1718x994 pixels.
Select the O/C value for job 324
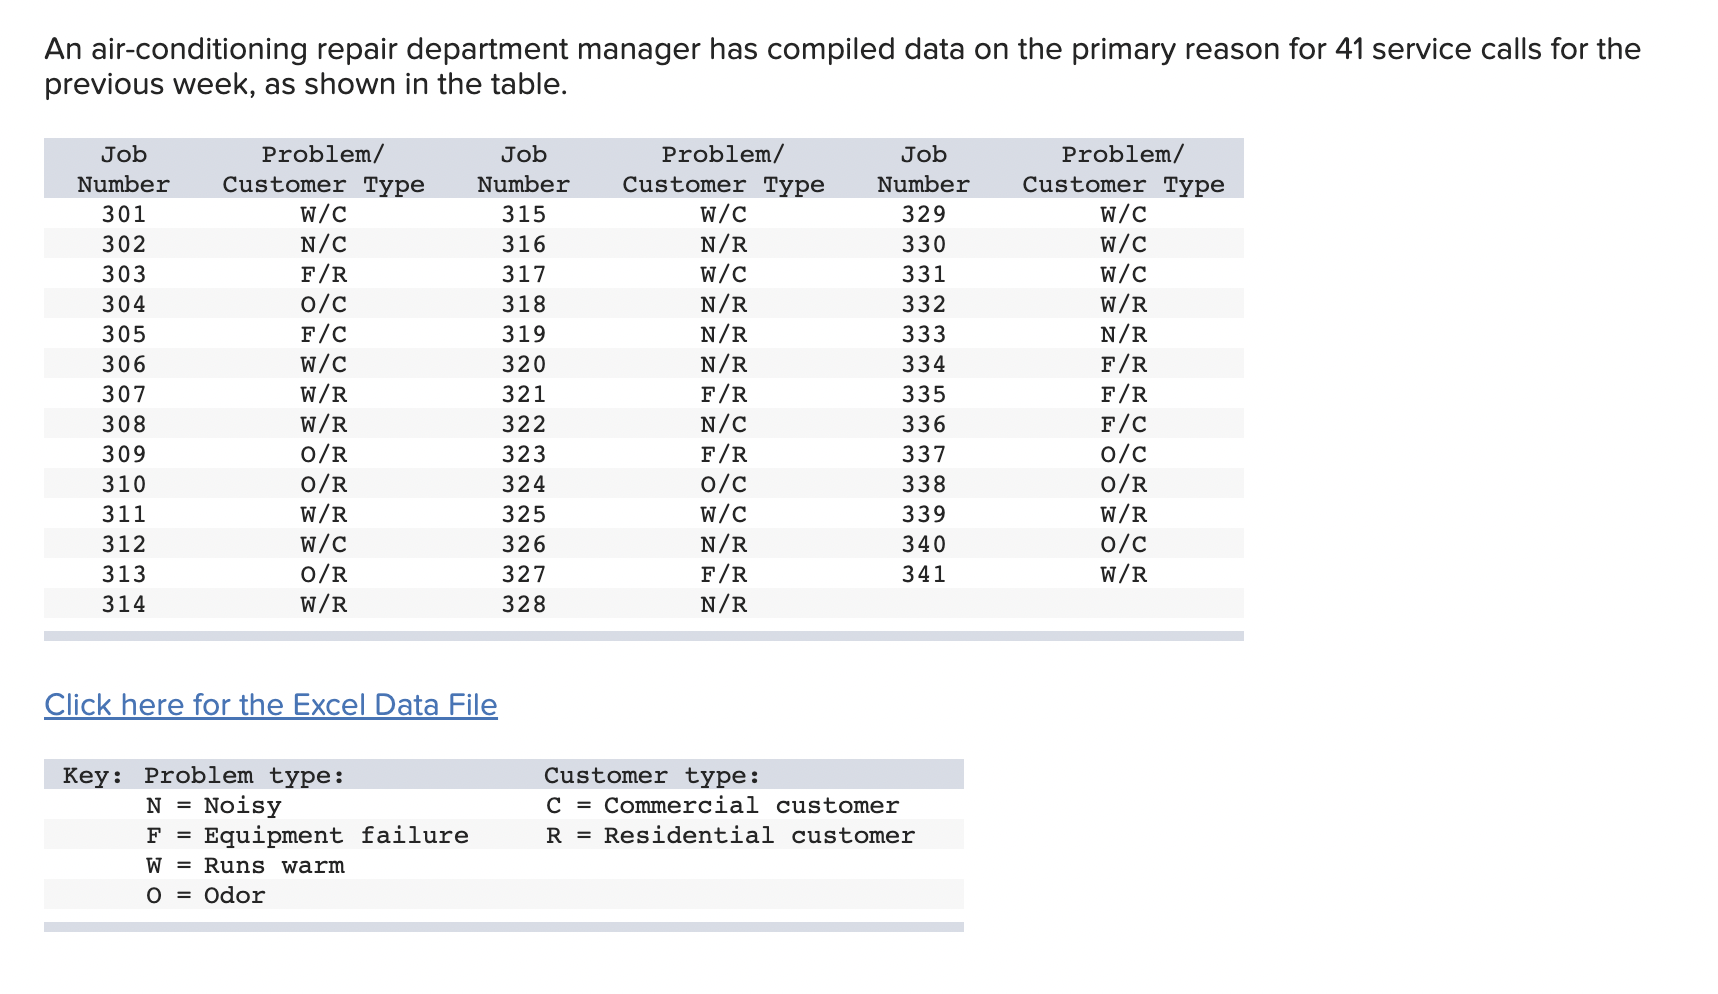724,484
